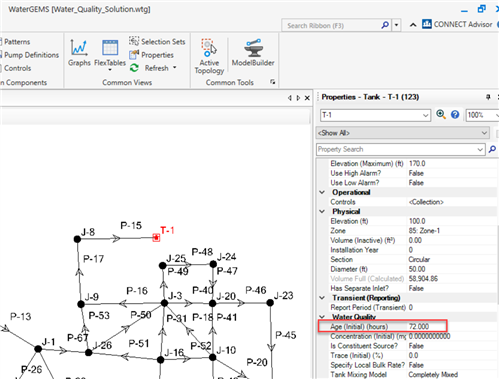This screenshot has width=499, height=379.
Task: Select Concentration (Initial) value
Action: [x=429, y=336]
